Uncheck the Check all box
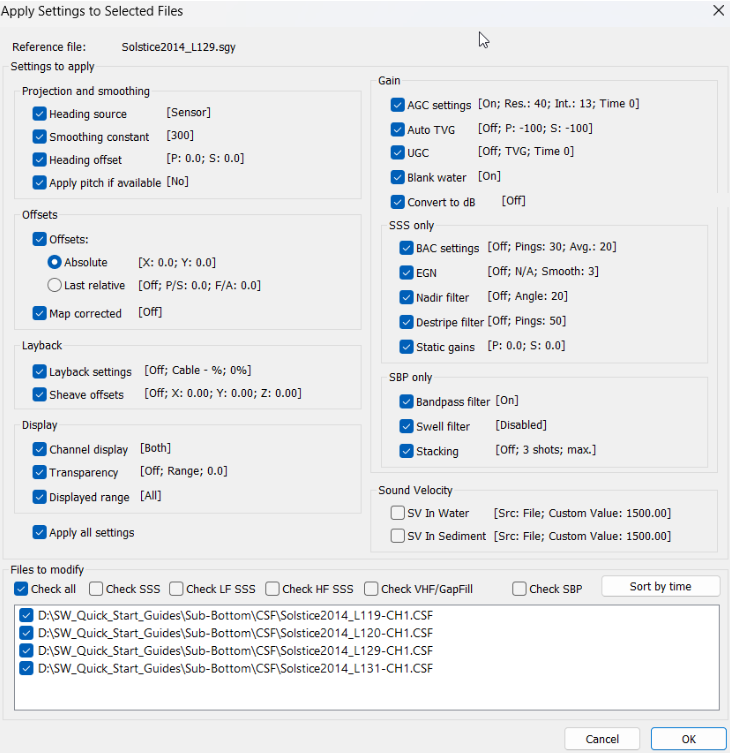 [x=21, y=589]
